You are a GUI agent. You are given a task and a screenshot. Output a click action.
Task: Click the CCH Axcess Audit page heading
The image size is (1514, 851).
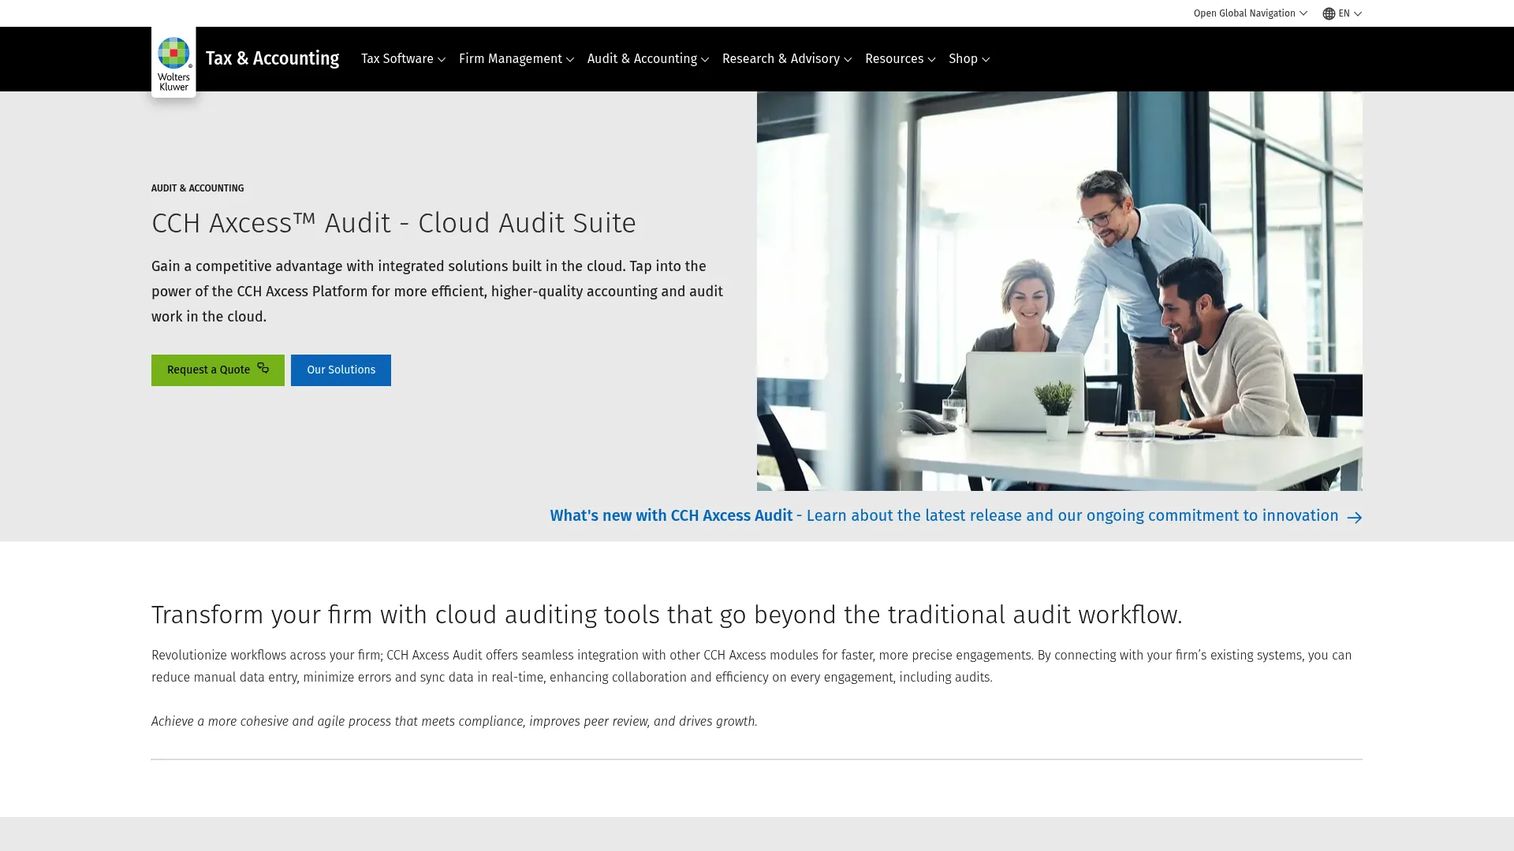(x=394, y=223)
